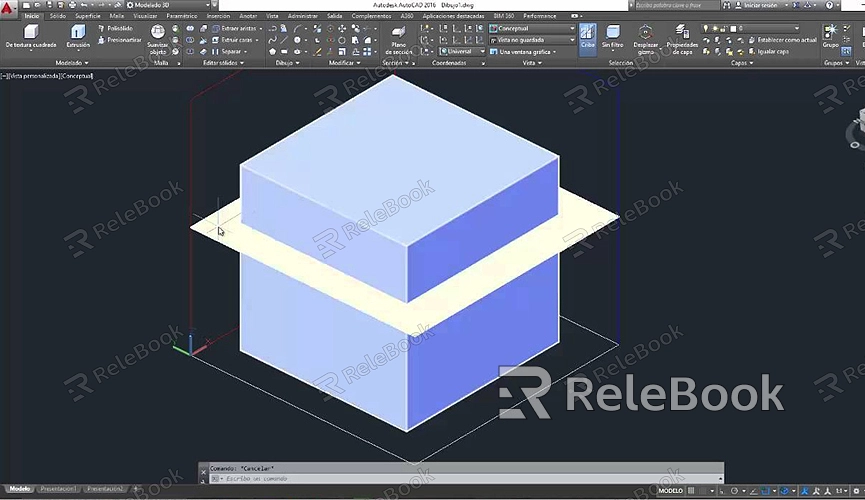Image resolution: width=865 pixels, height=500 pixels.
Task: Click the Extrusión tool icon
Action: click(x=78, y=32)
